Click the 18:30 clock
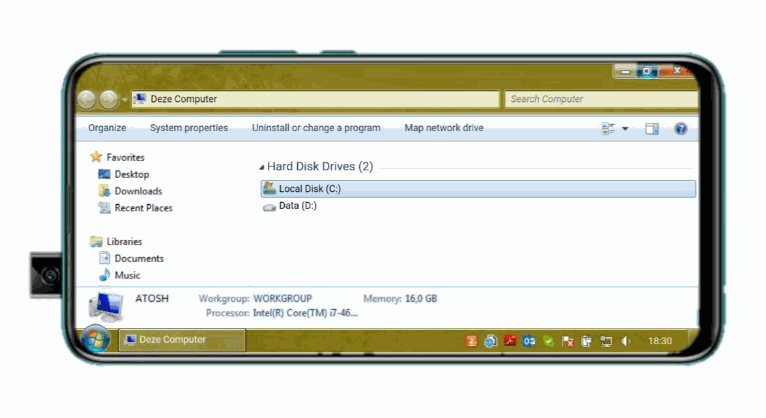This screenshot has width=766, height=418. [660, 341]
